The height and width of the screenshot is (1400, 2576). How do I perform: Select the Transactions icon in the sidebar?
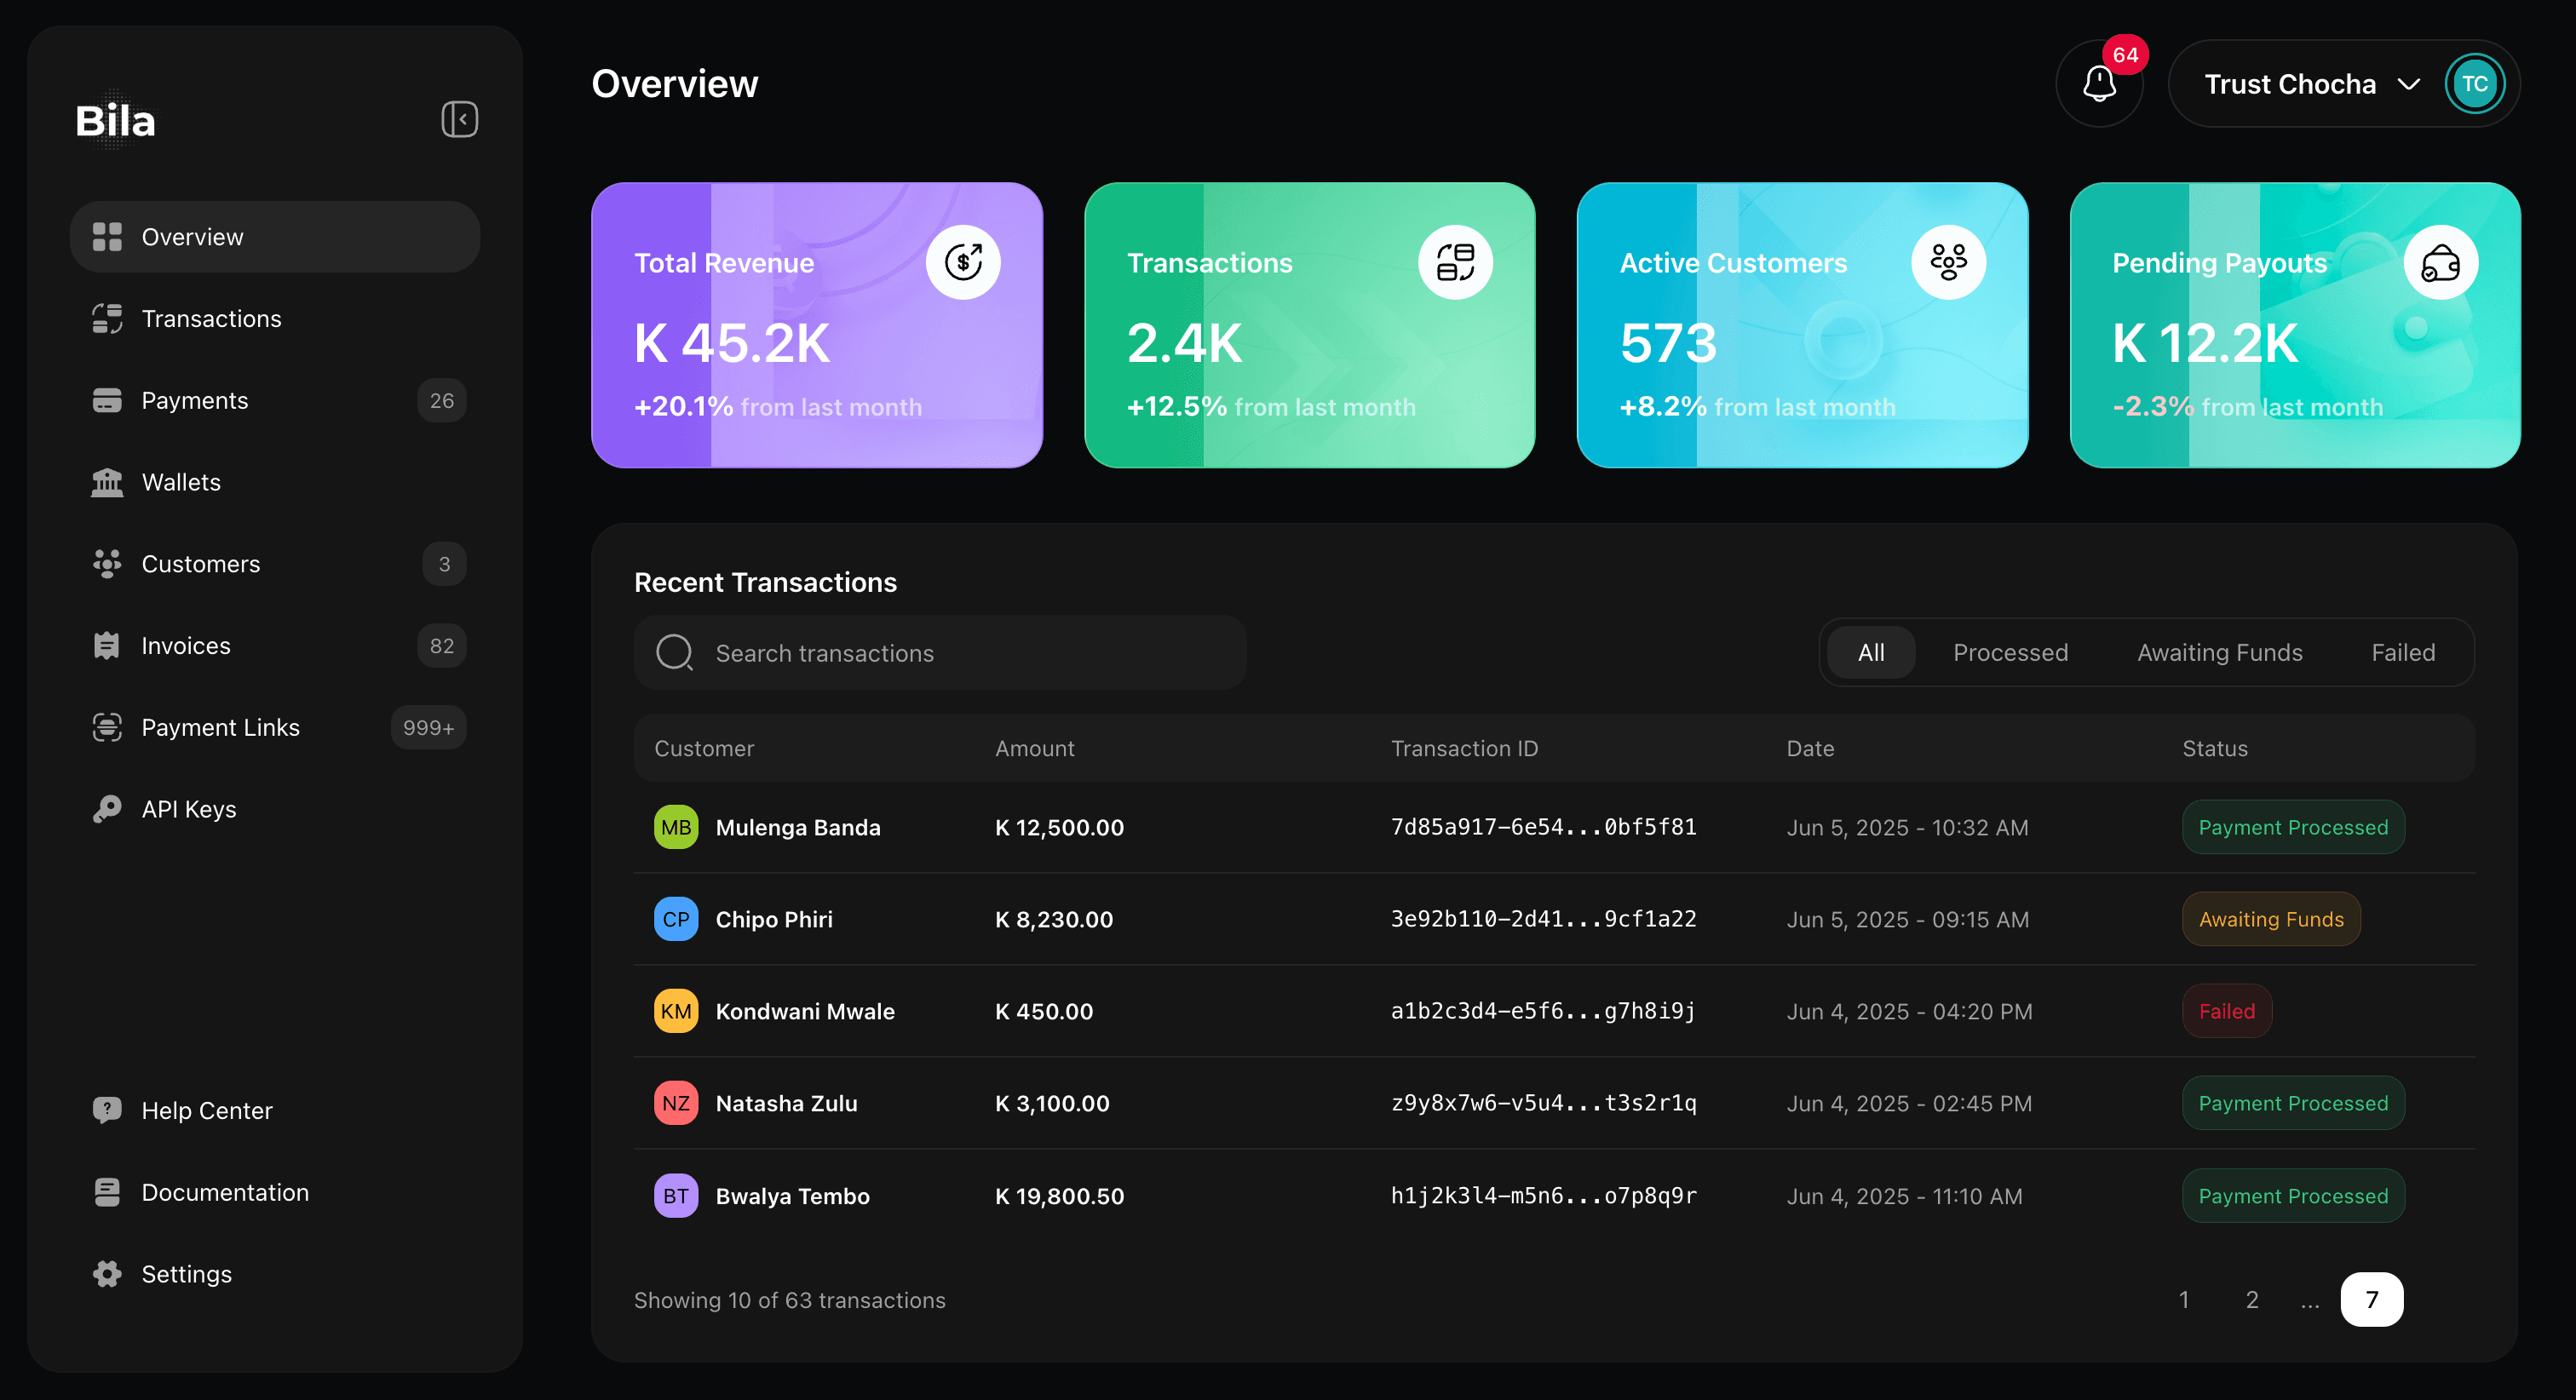pos(106,318)
